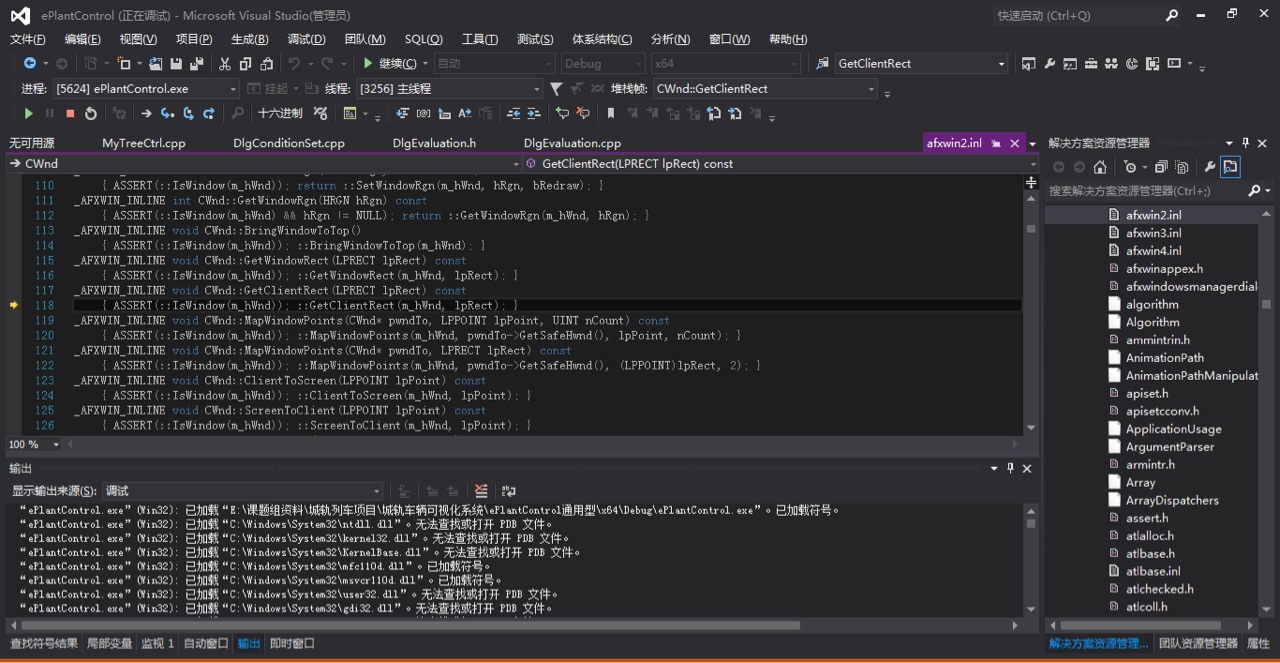This screenshot has height=663, width=1280.
Task: Open the CWnd class scope dropdown
Action: [265, 164]
